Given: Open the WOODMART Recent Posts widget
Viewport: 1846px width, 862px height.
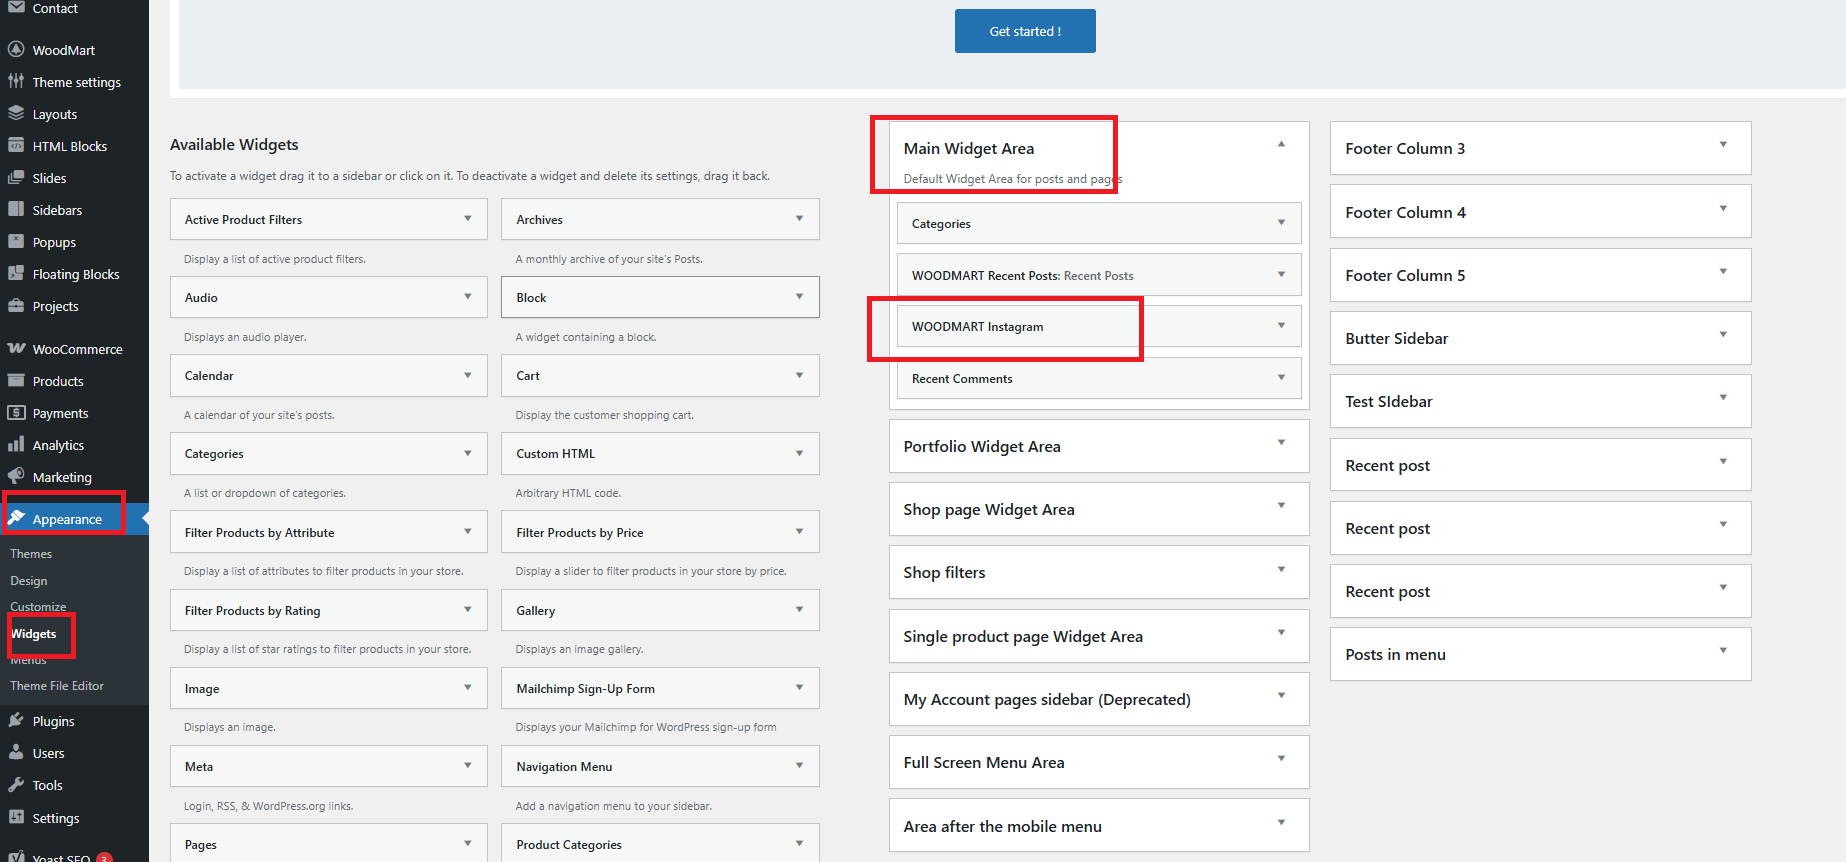Looking at the screenshot, I should click(1099, 275).
